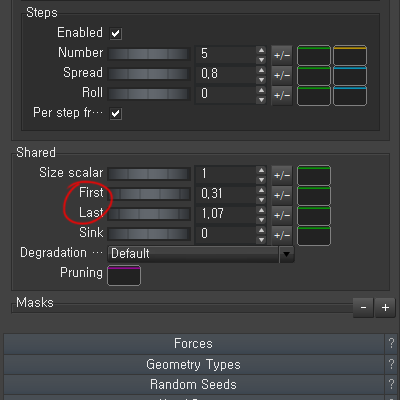
Task: Click the Spread value field showing 0.8
Action: 225,74
